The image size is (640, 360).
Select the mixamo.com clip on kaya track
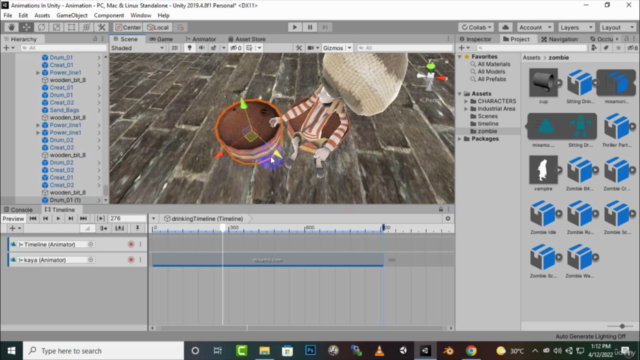click(x=268, y=260)
